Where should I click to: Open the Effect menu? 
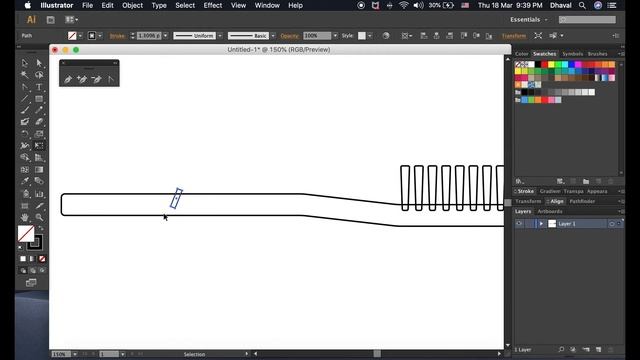(213, 5)
